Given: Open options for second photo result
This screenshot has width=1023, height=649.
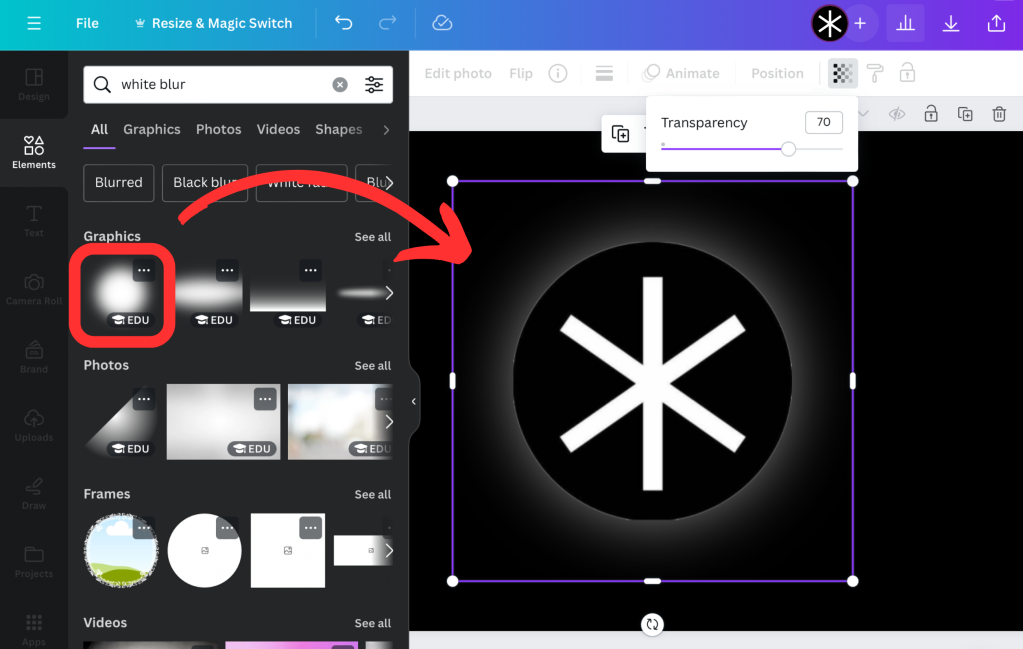Looking at the screenshot, I should (265, 399).
